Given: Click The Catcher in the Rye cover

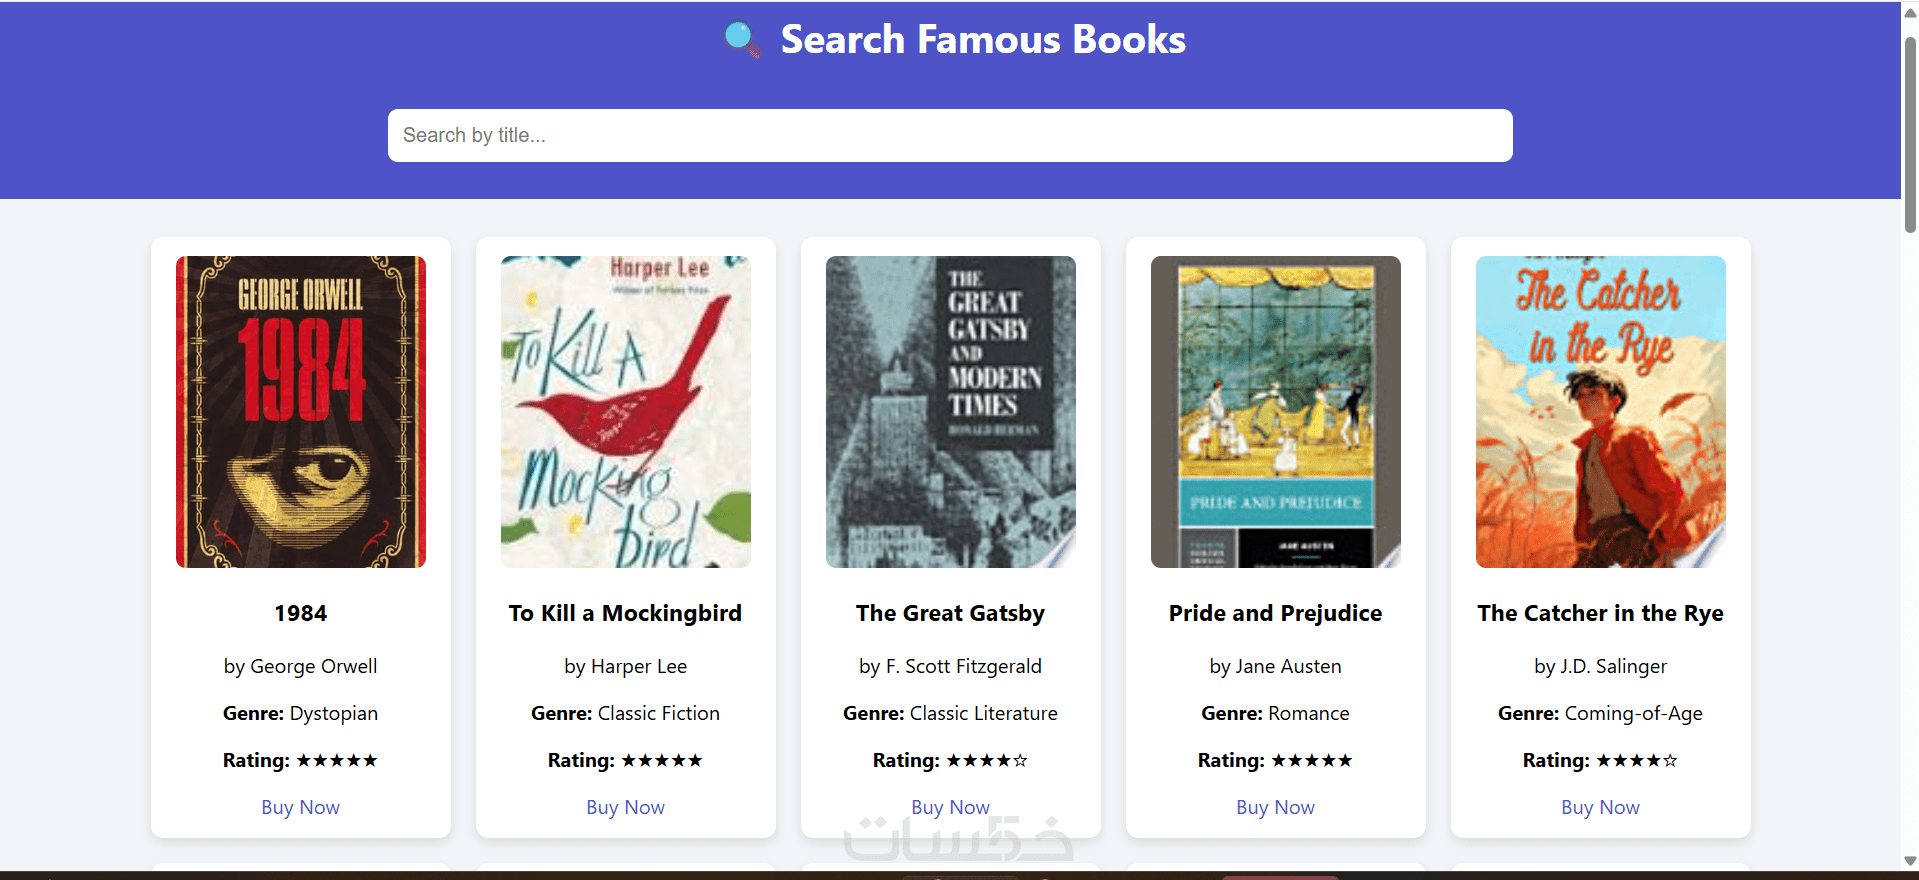Looking at the screenshot, I should pyautogui.click(x=1600, y=412).
